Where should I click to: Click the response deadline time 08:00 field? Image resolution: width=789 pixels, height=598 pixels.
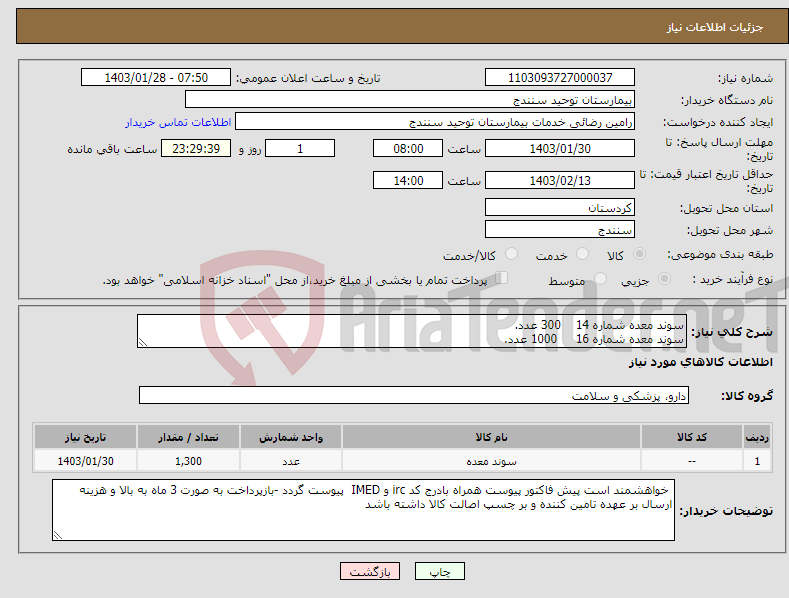(x=408, y=148)
